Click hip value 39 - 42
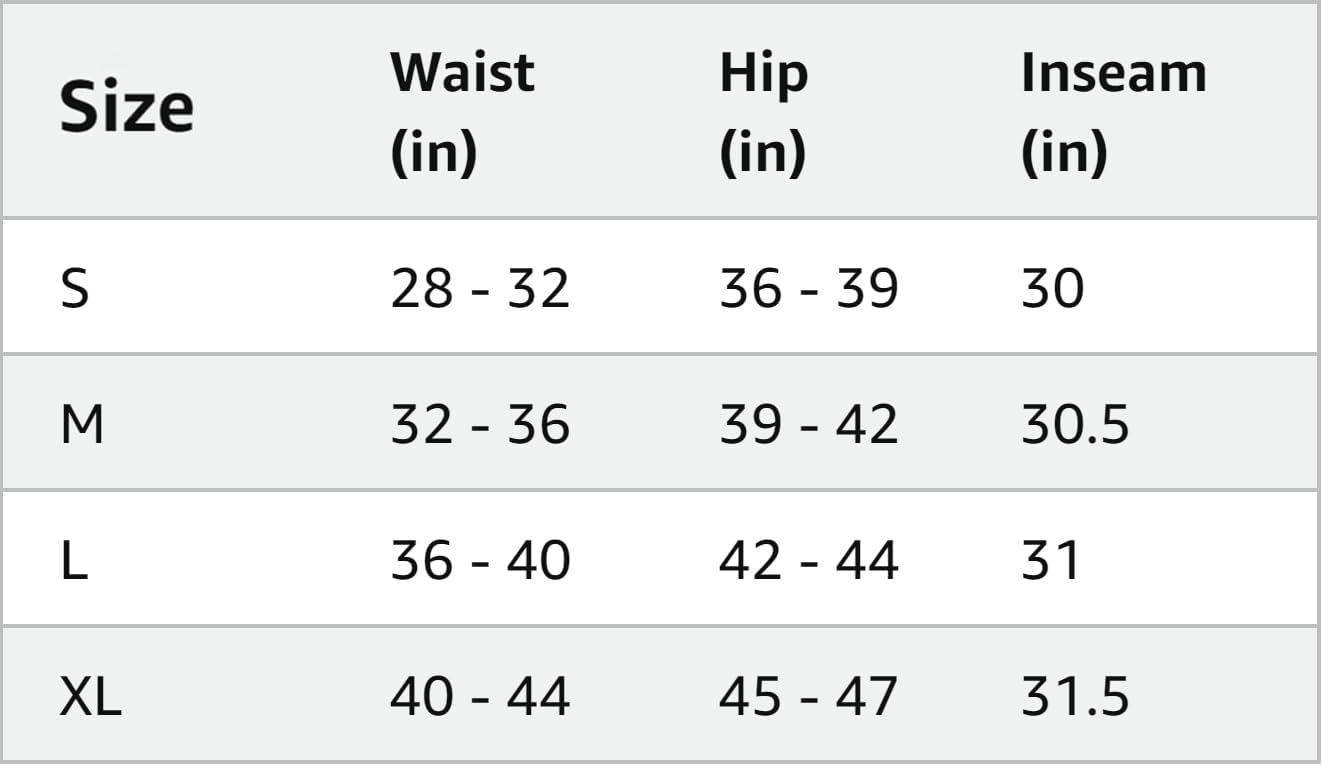 click(808, 424)
